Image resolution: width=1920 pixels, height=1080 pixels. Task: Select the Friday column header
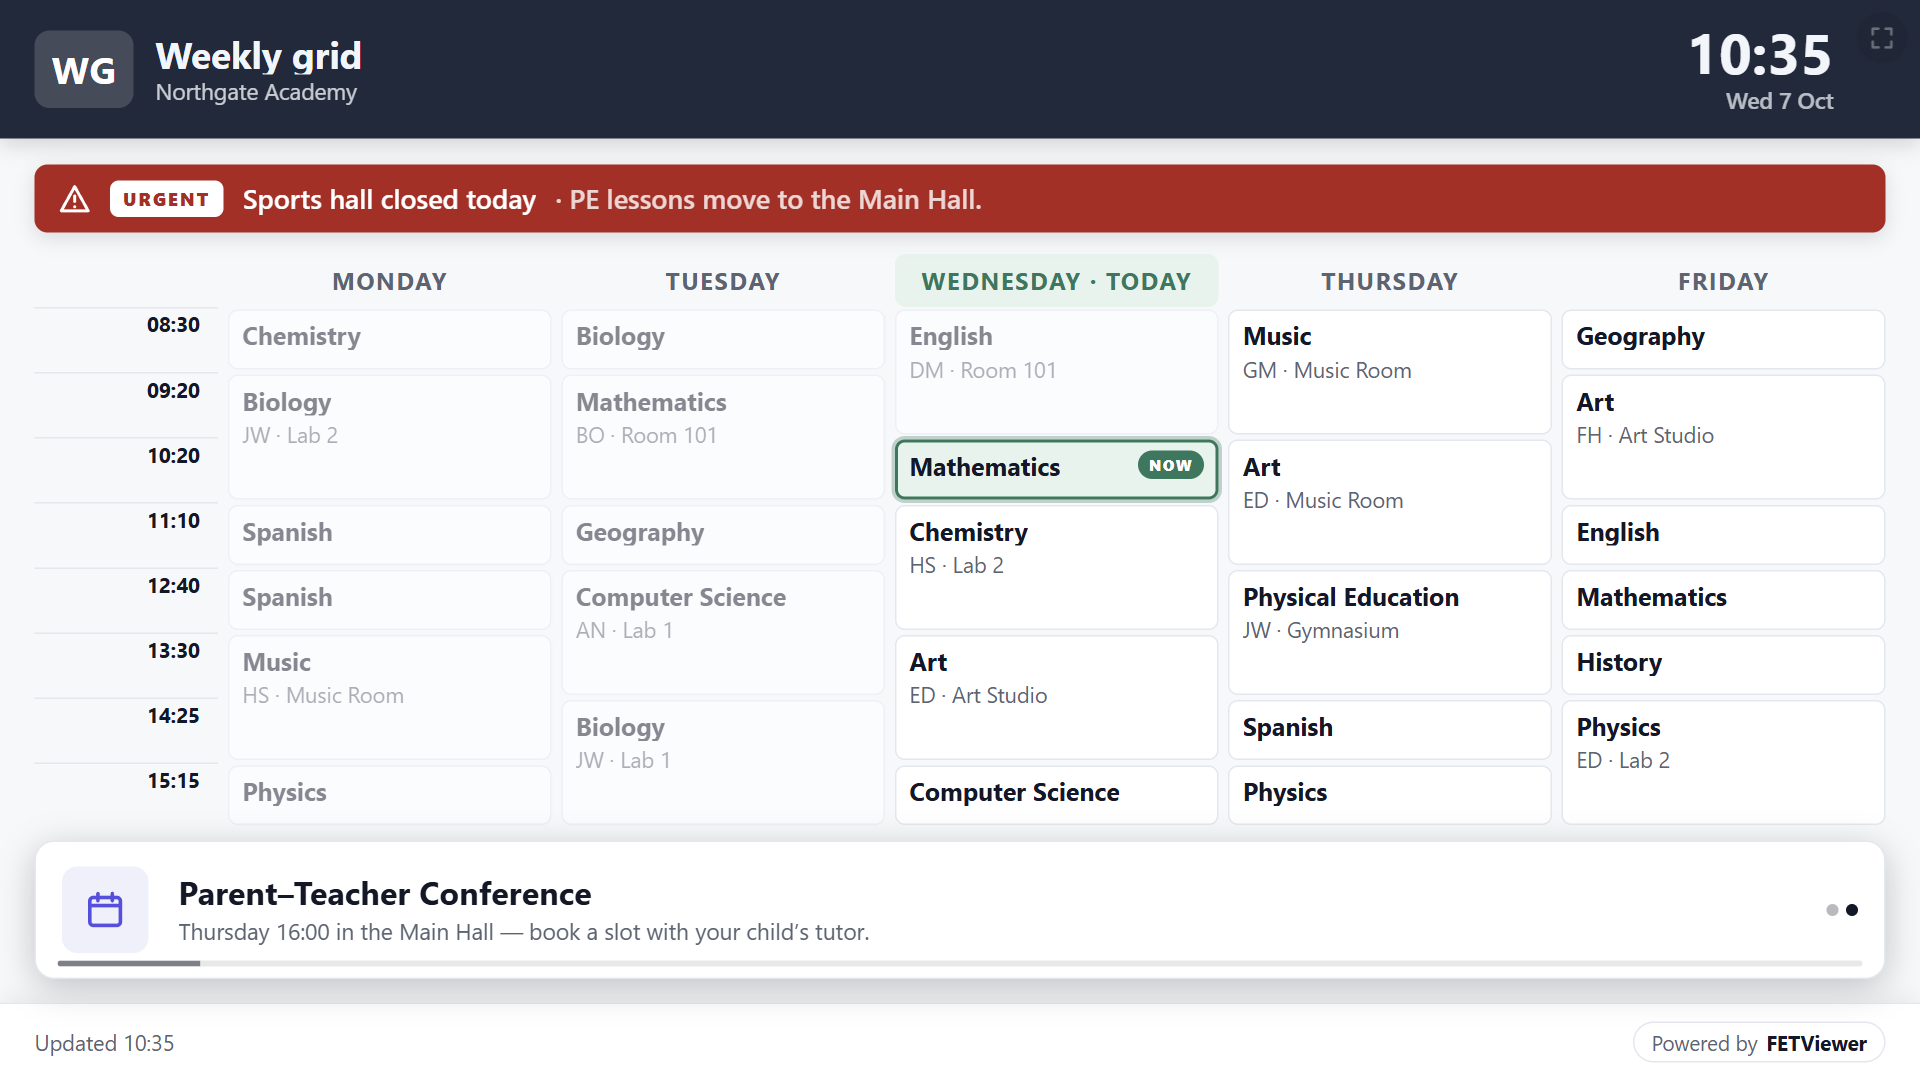click(x=1723, y=281)
